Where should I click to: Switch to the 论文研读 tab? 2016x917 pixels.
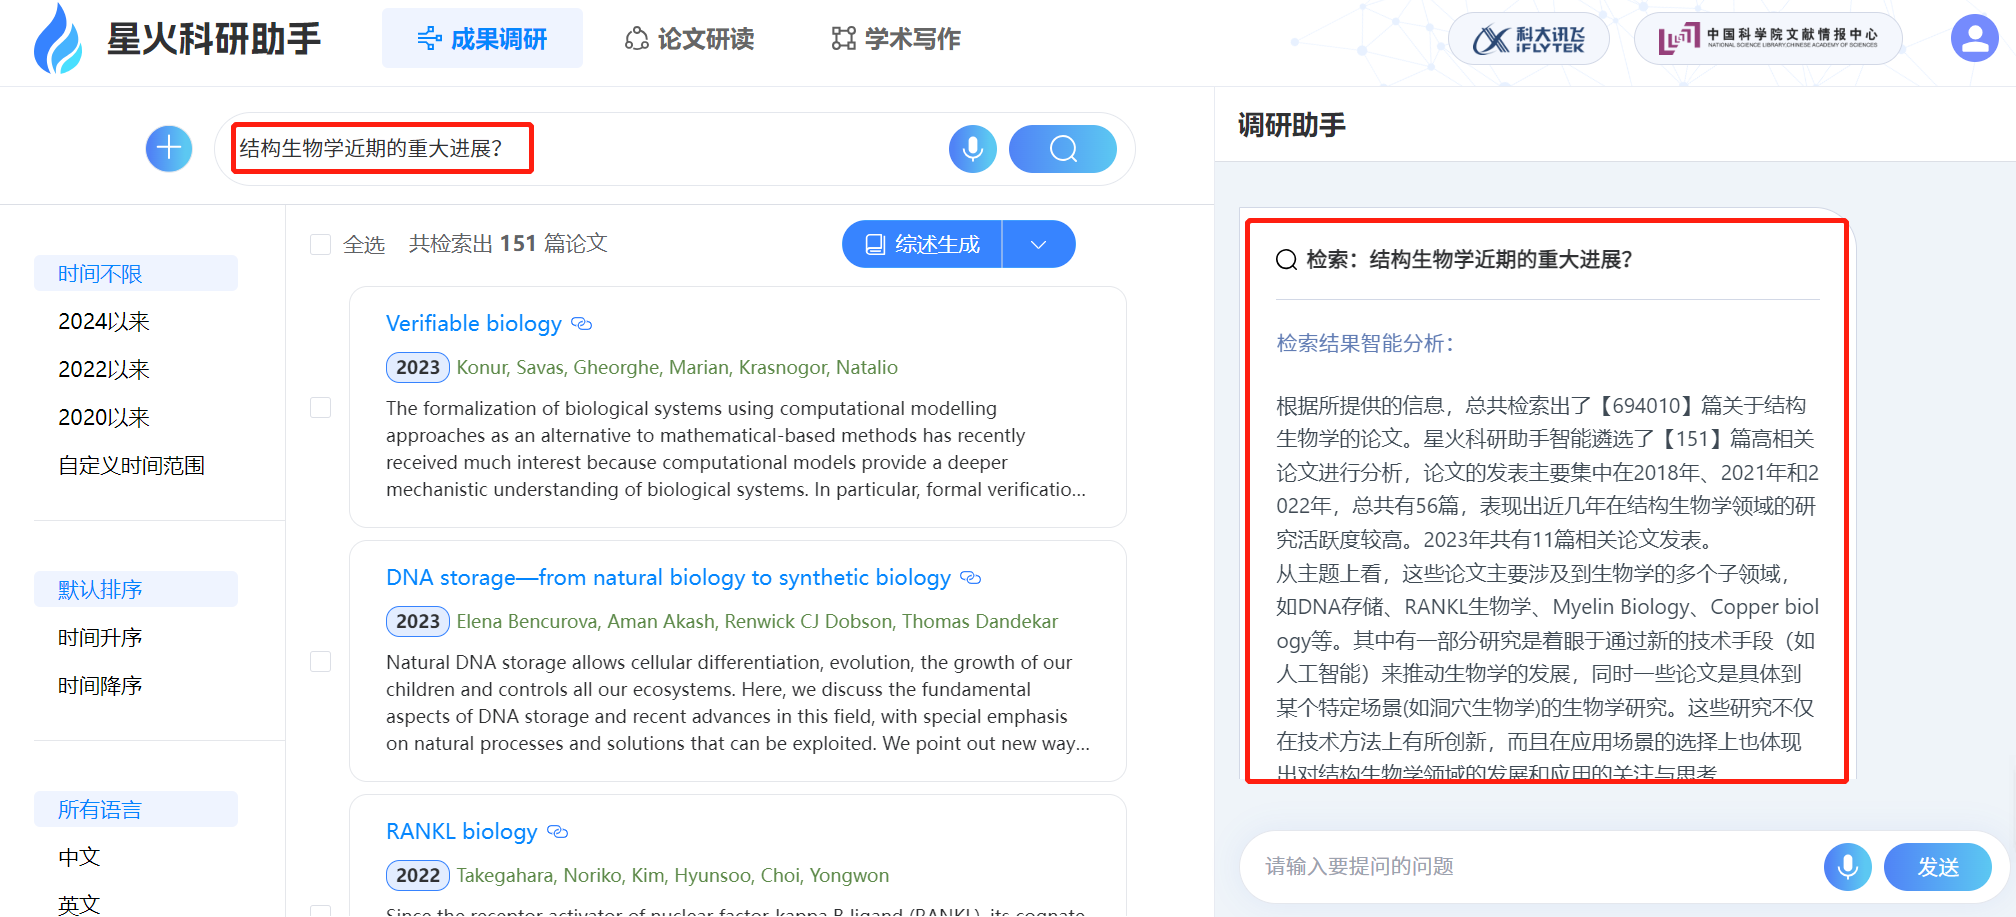click(689, 39)
